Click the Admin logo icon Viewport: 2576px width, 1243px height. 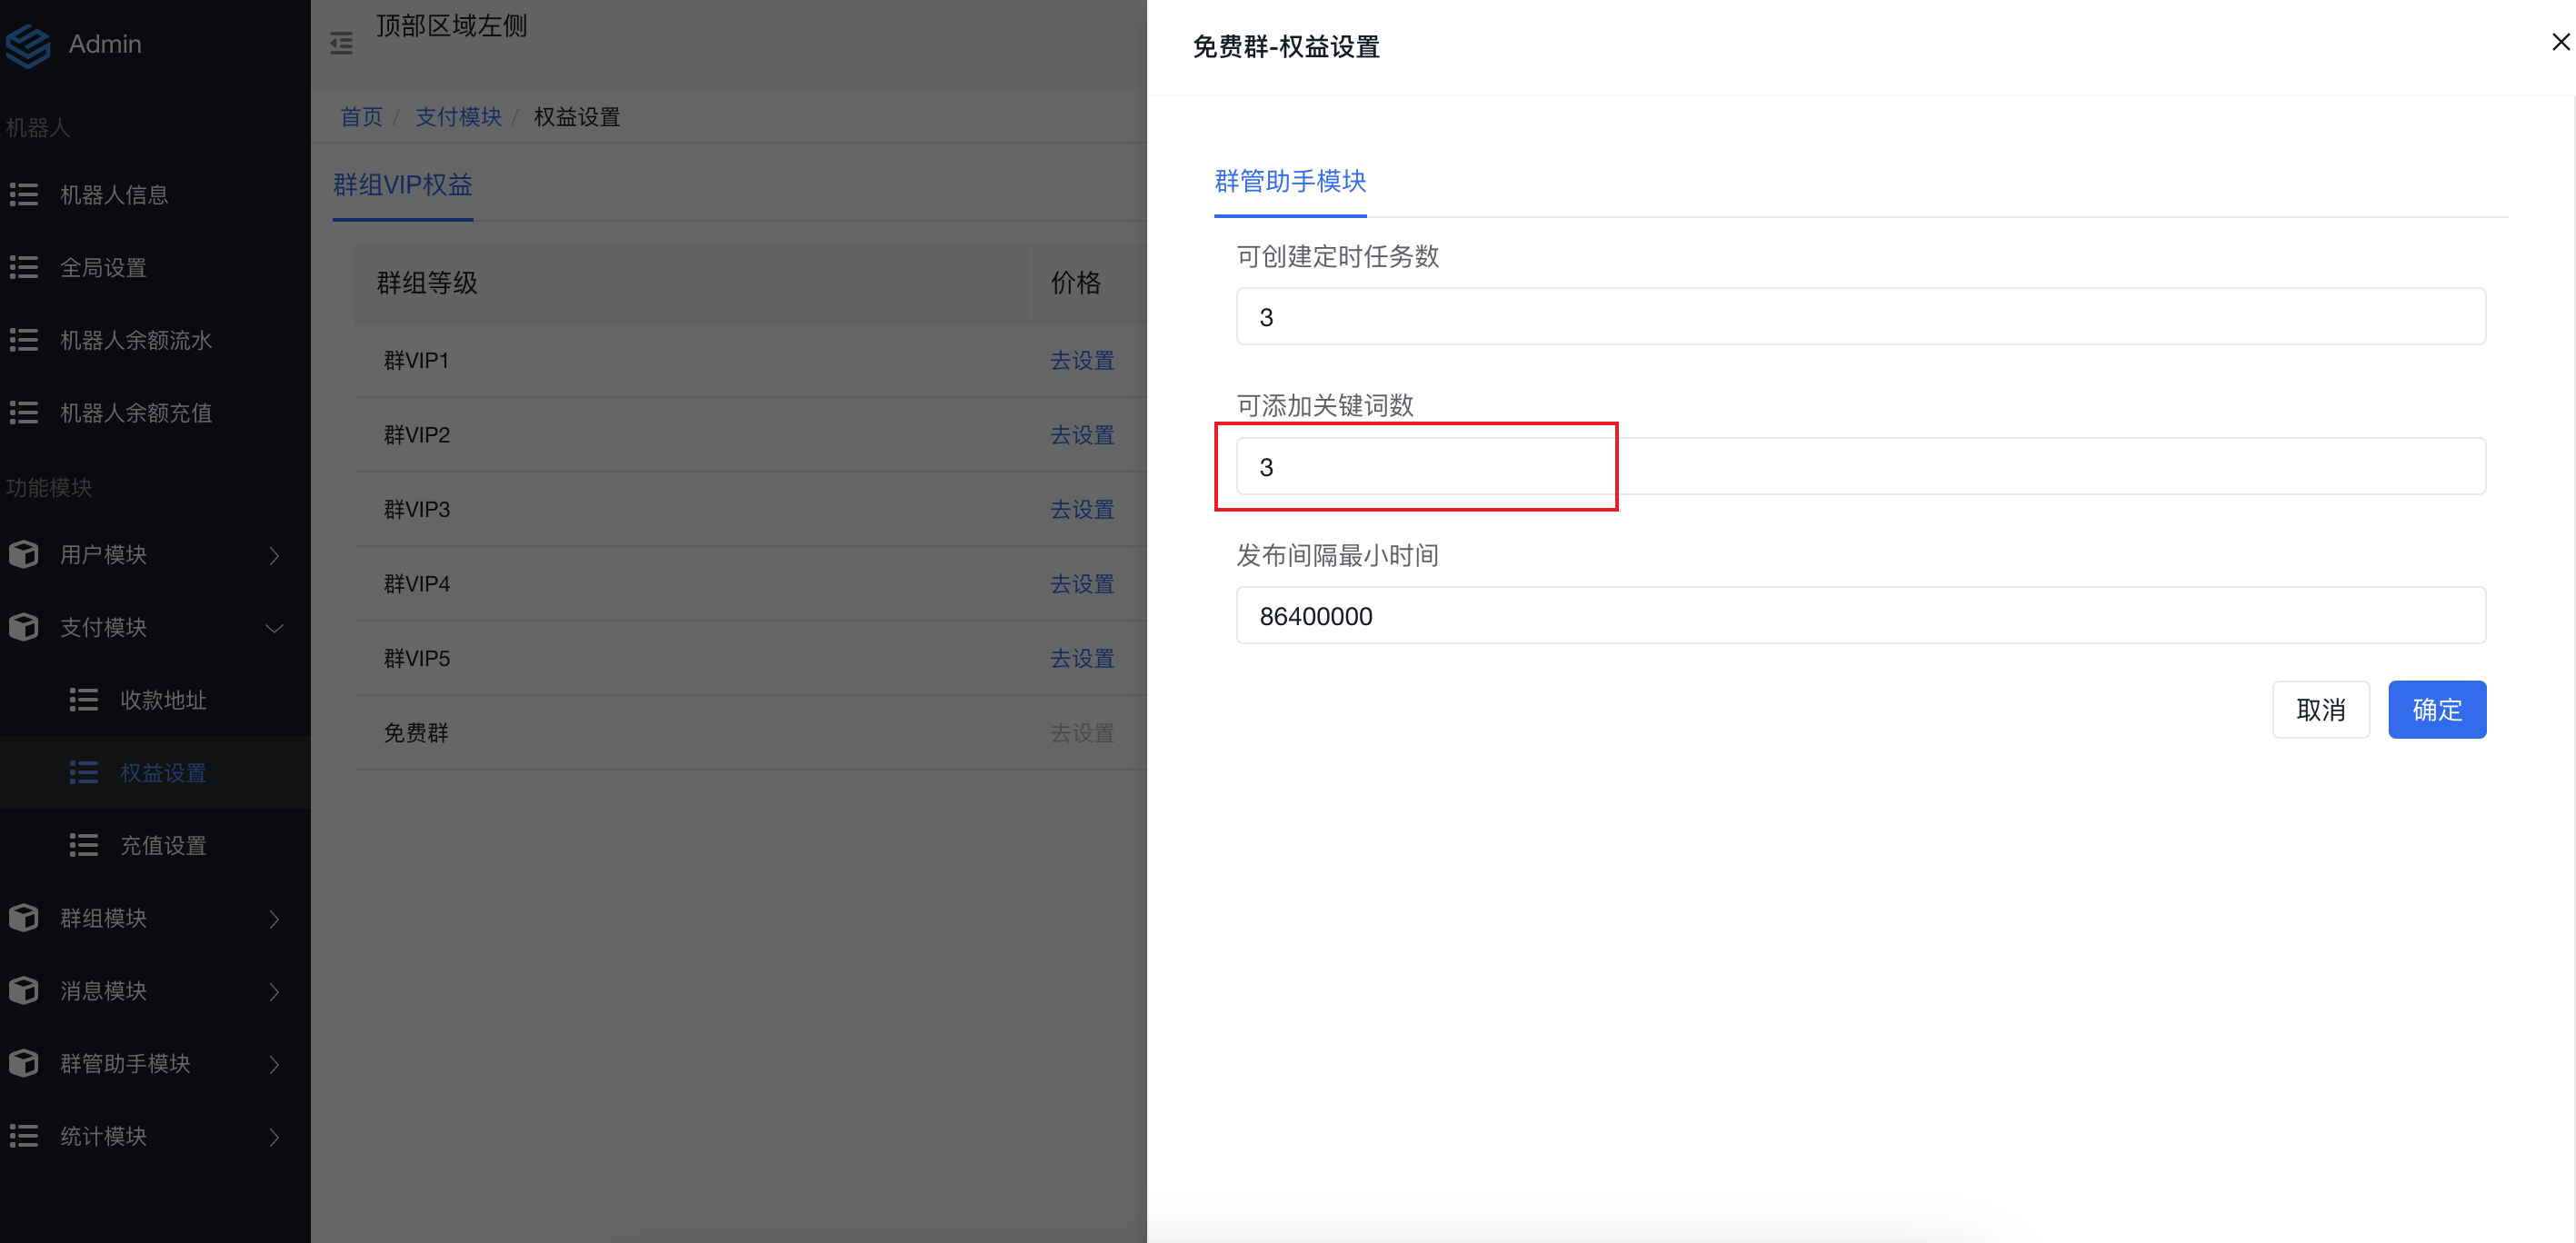click(x=27, y=45)
